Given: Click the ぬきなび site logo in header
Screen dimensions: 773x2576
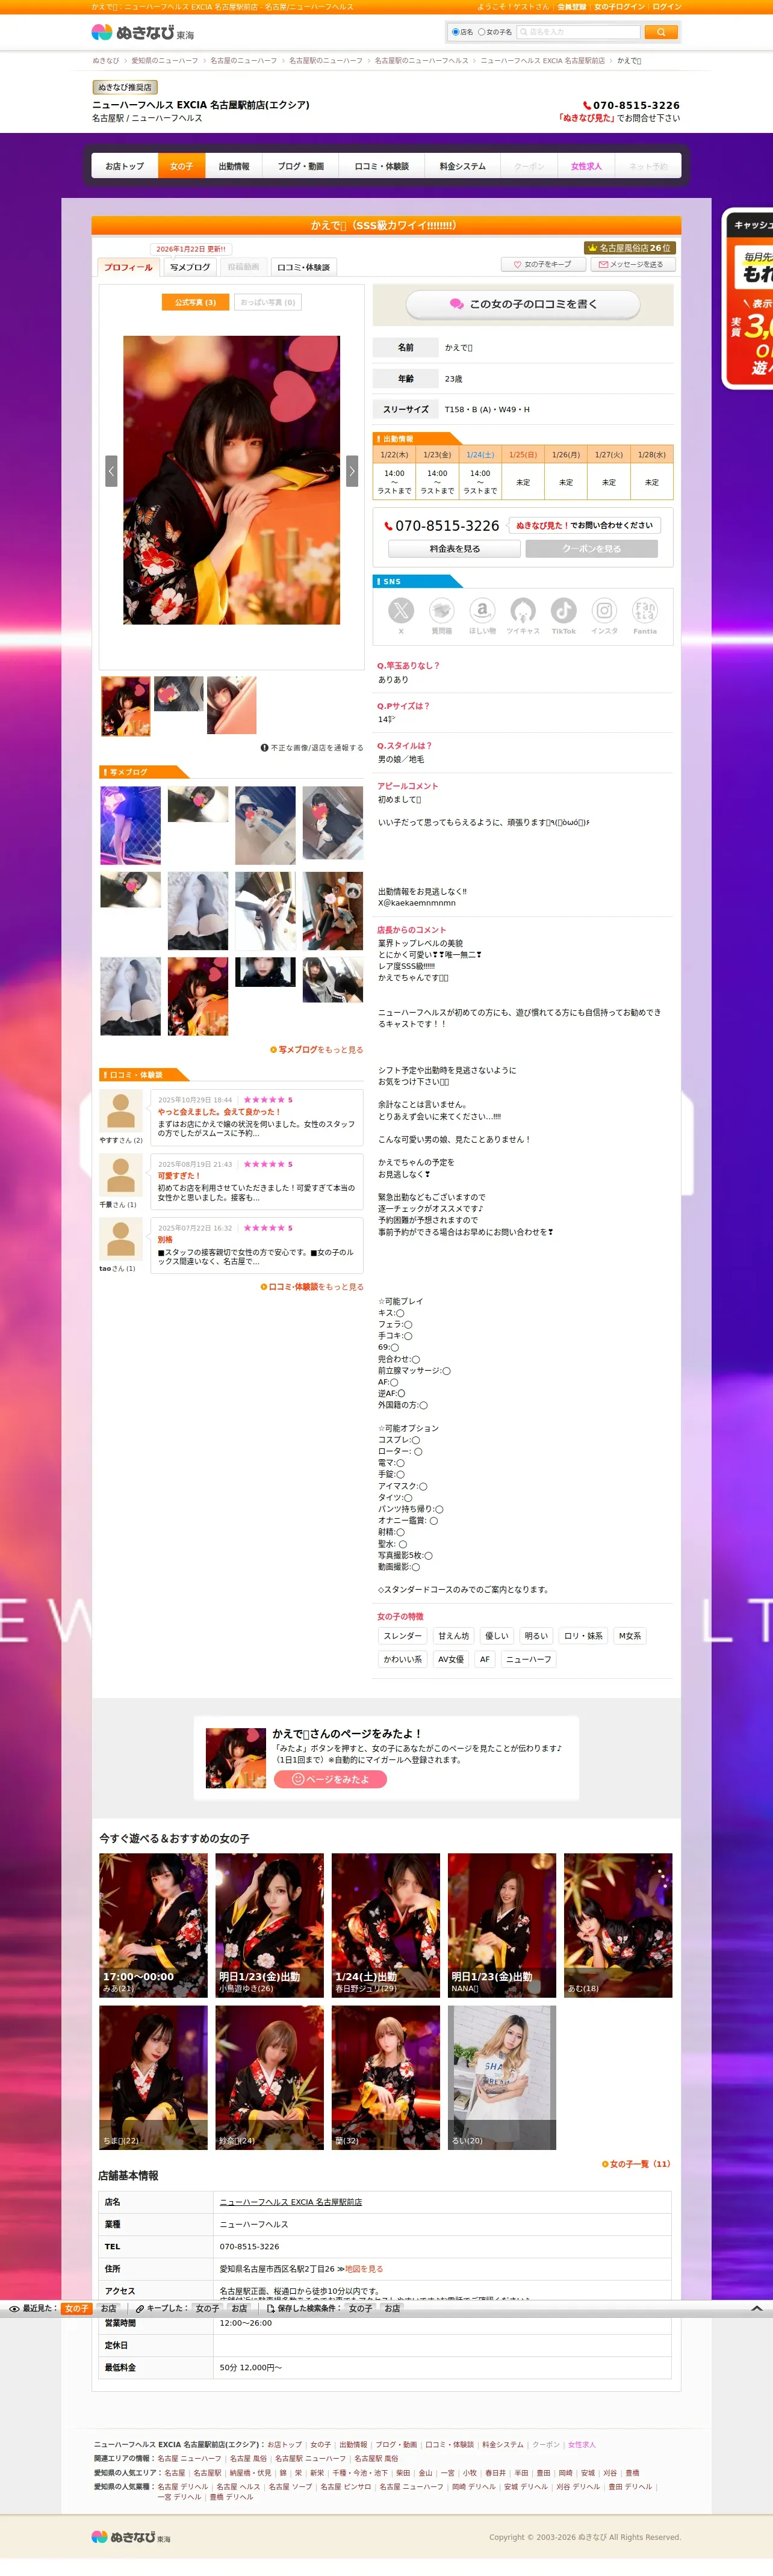Looking at the screenshot, I should (142, 32).
